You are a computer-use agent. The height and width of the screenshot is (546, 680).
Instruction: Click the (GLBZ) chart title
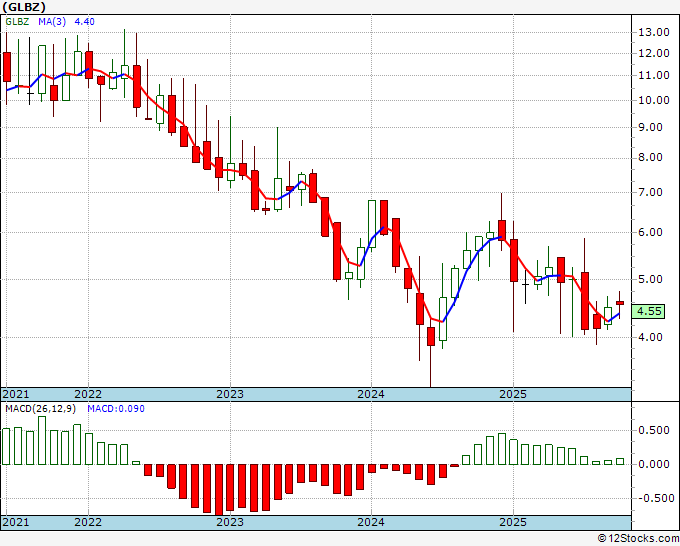[x=24, y=7]
